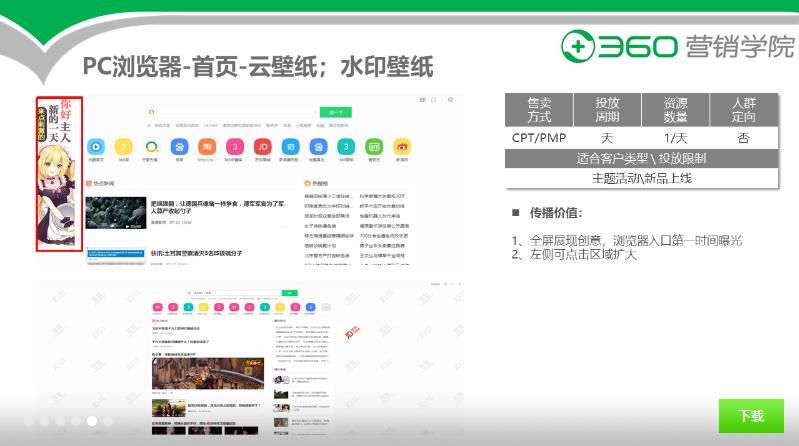Click the table header 投放周期

tap(607, 110)
